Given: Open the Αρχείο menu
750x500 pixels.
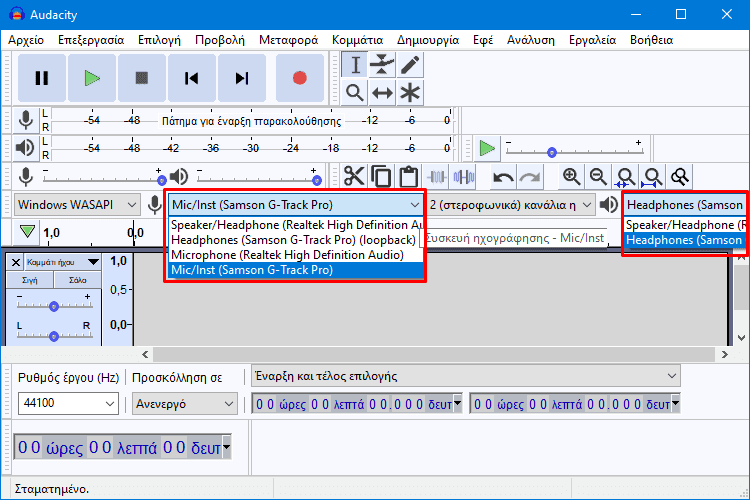Looking at the screenshot, I should point(26,40).
